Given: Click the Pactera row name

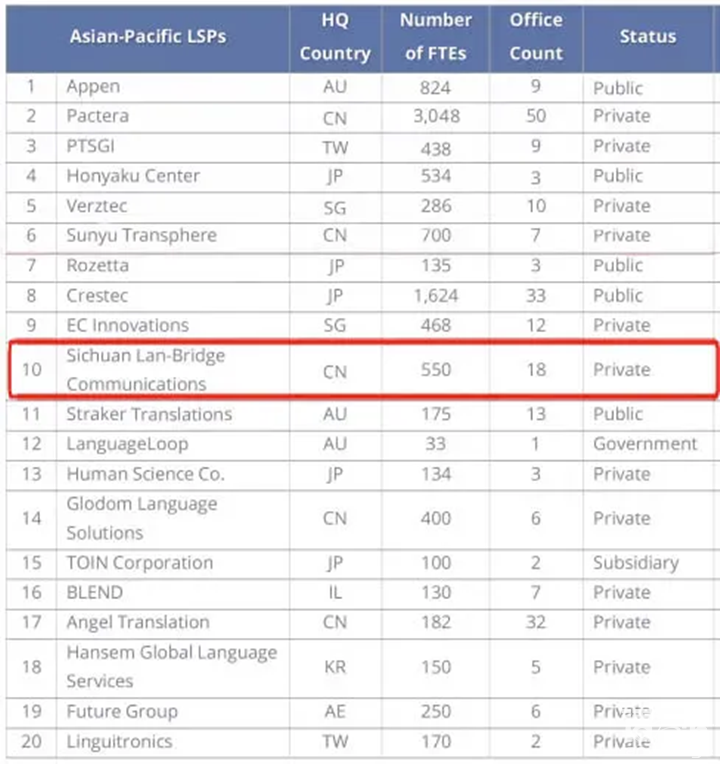Looking at the screenshot, I should [97, 116].
